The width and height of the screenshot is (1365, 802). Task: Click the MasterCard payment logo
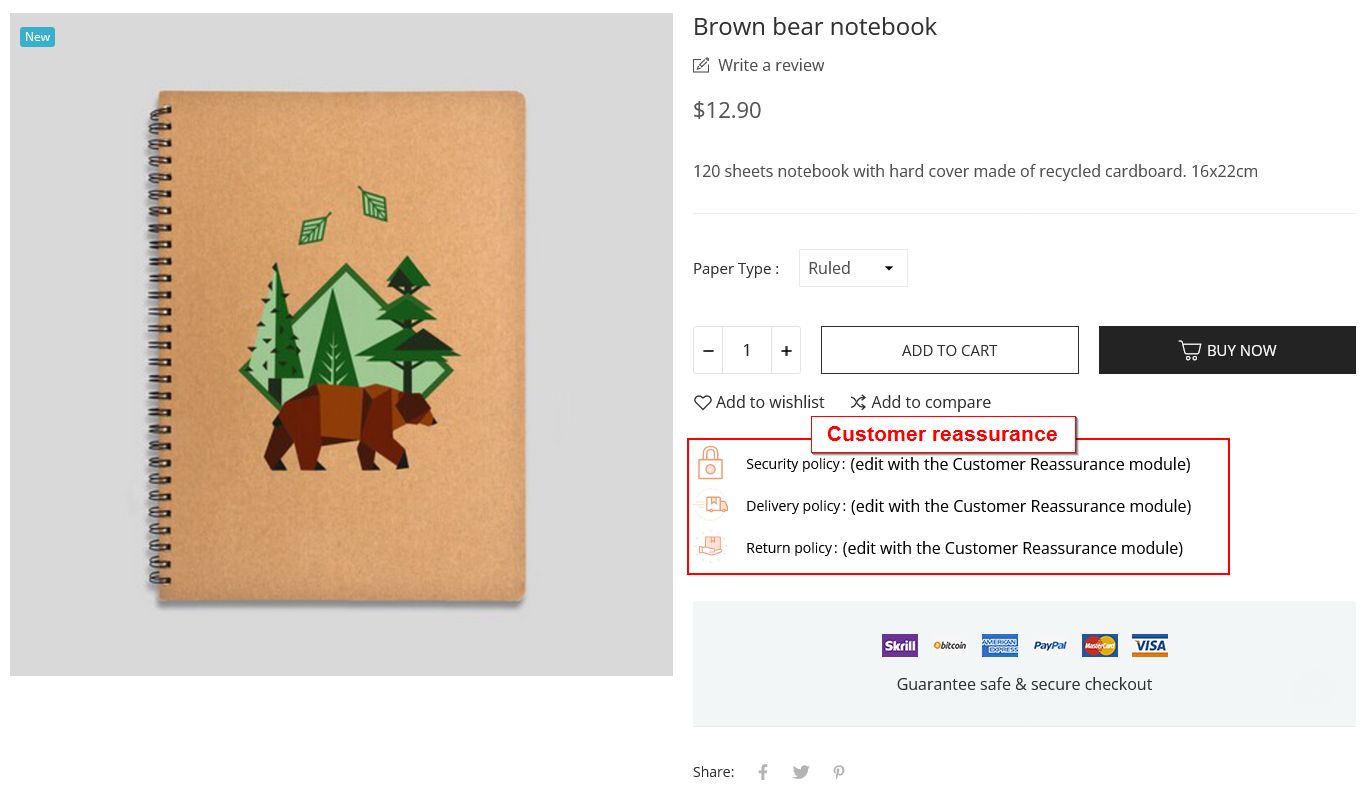(x=1100, y=645)
